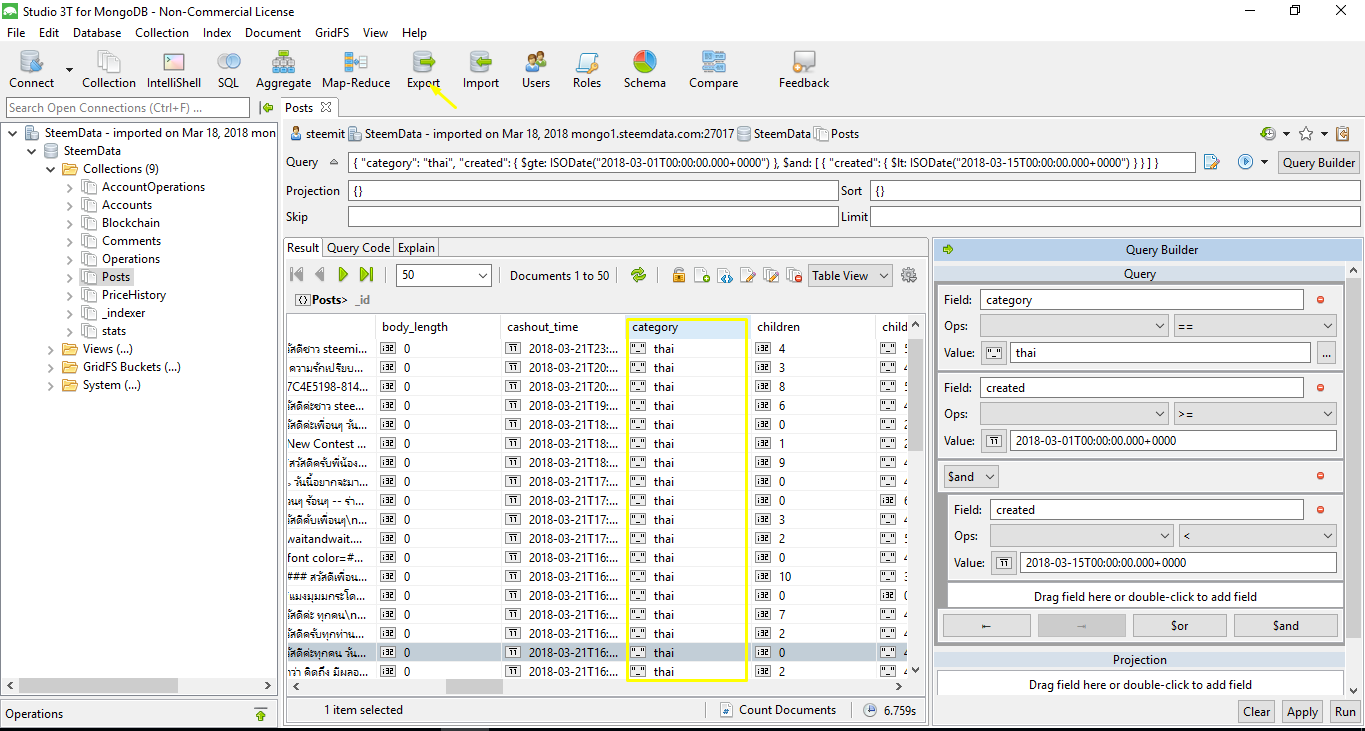Open the Connect manager toolbar button

click(x=32, y=70)
